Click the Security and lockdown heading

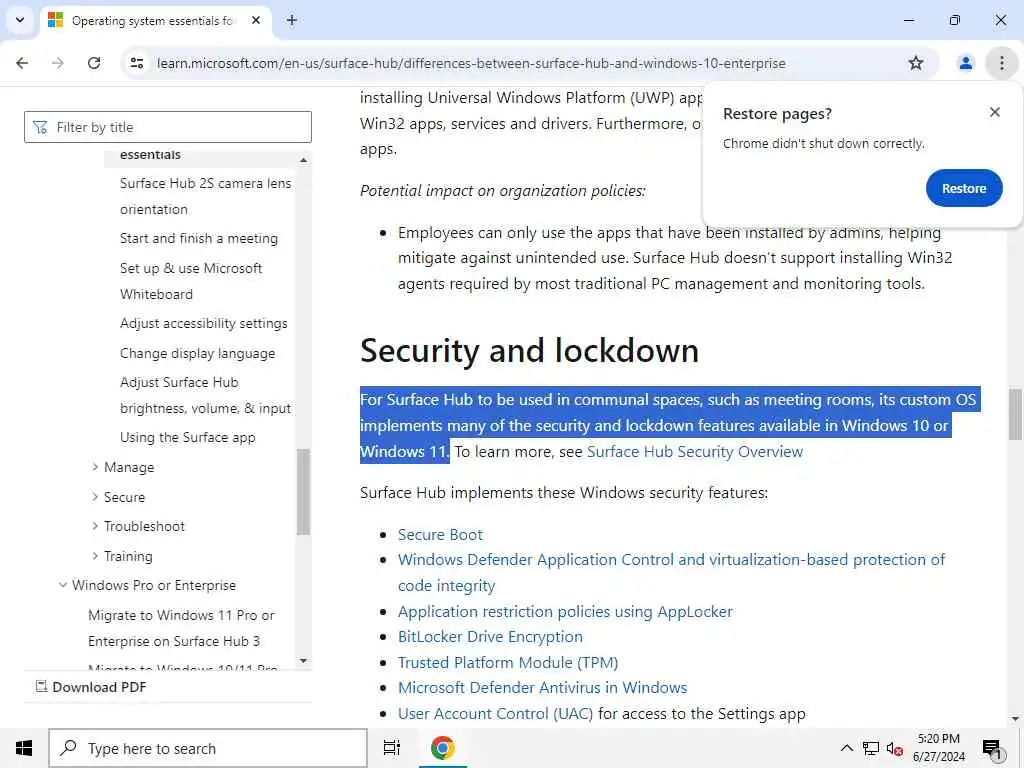tap(529, 351)
